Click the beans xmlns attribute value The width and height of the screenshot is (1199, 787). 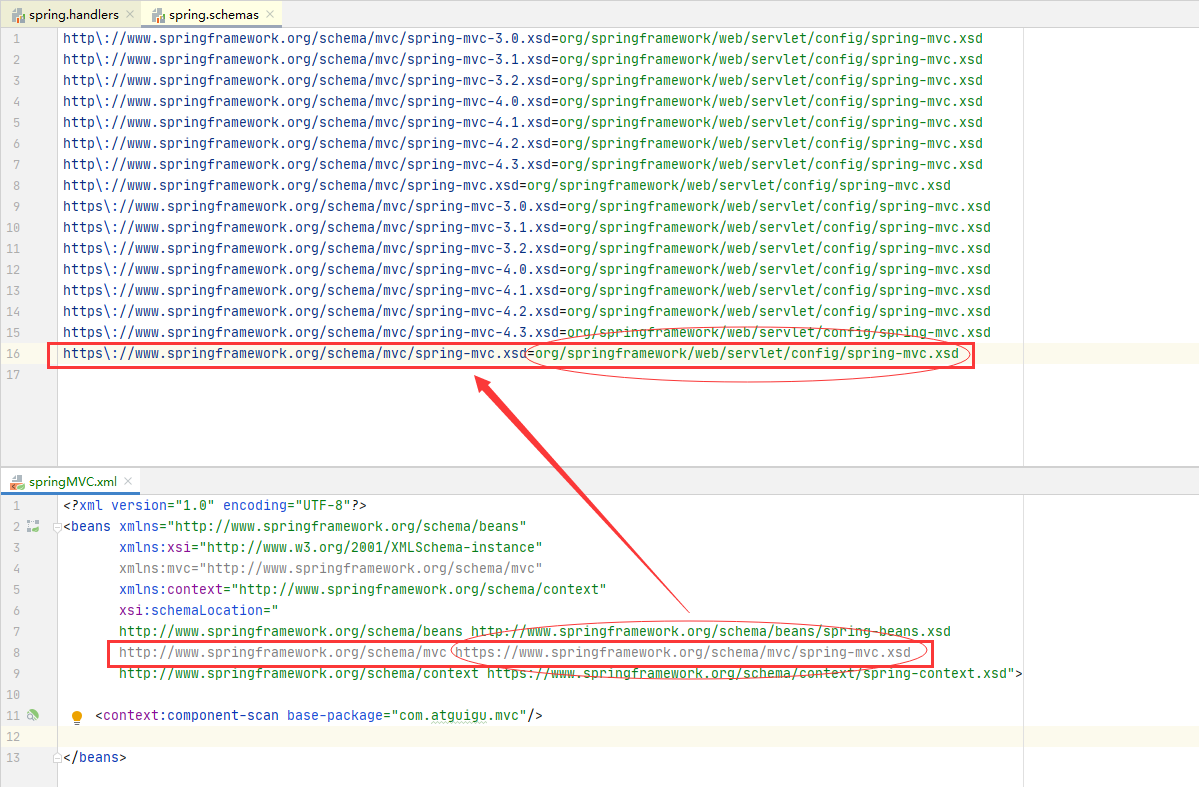tap(347, 526)
